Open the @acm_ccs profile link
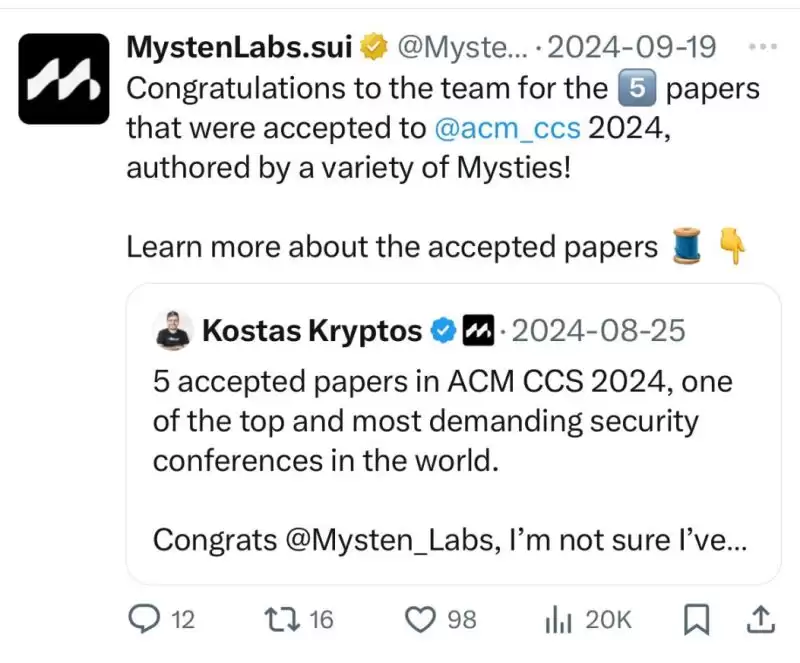 click(509, 127)
